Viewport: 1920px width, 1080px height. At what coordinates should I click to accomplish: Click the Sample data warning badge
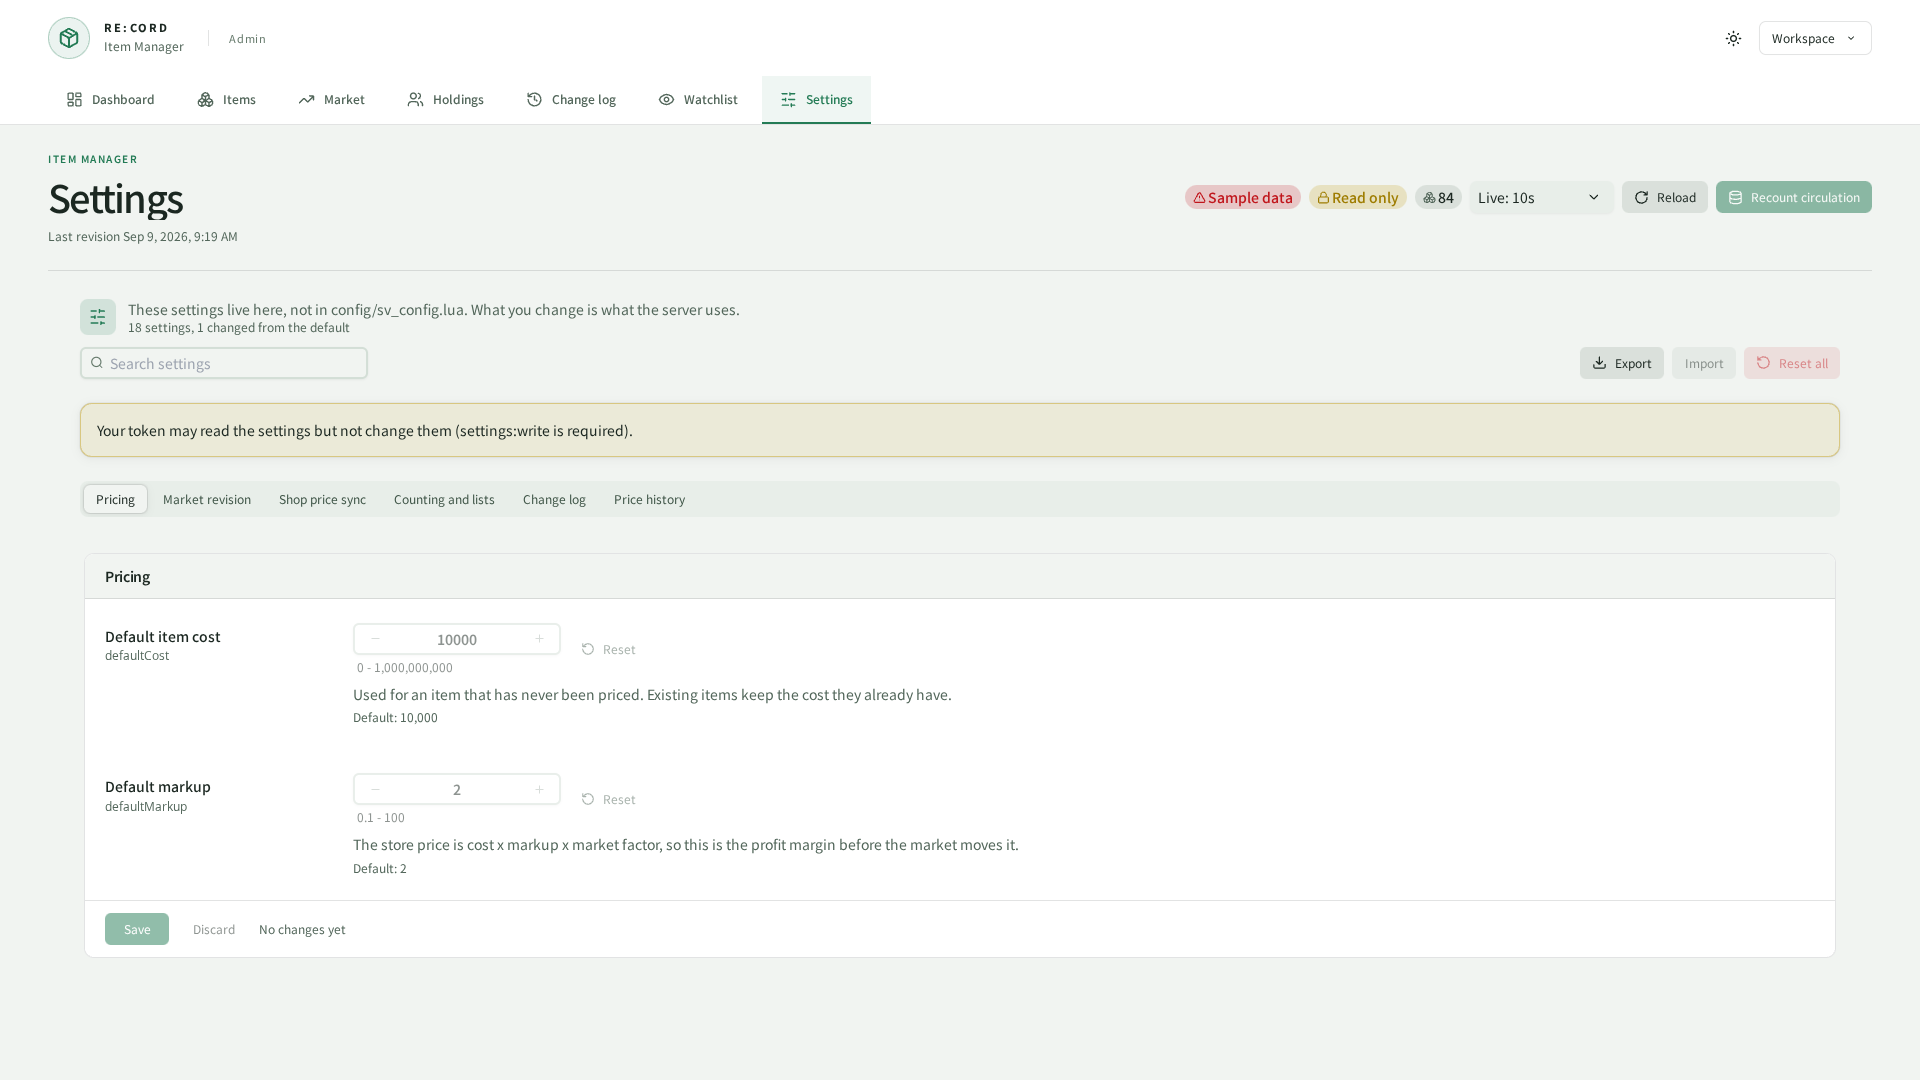(1243, 197)
